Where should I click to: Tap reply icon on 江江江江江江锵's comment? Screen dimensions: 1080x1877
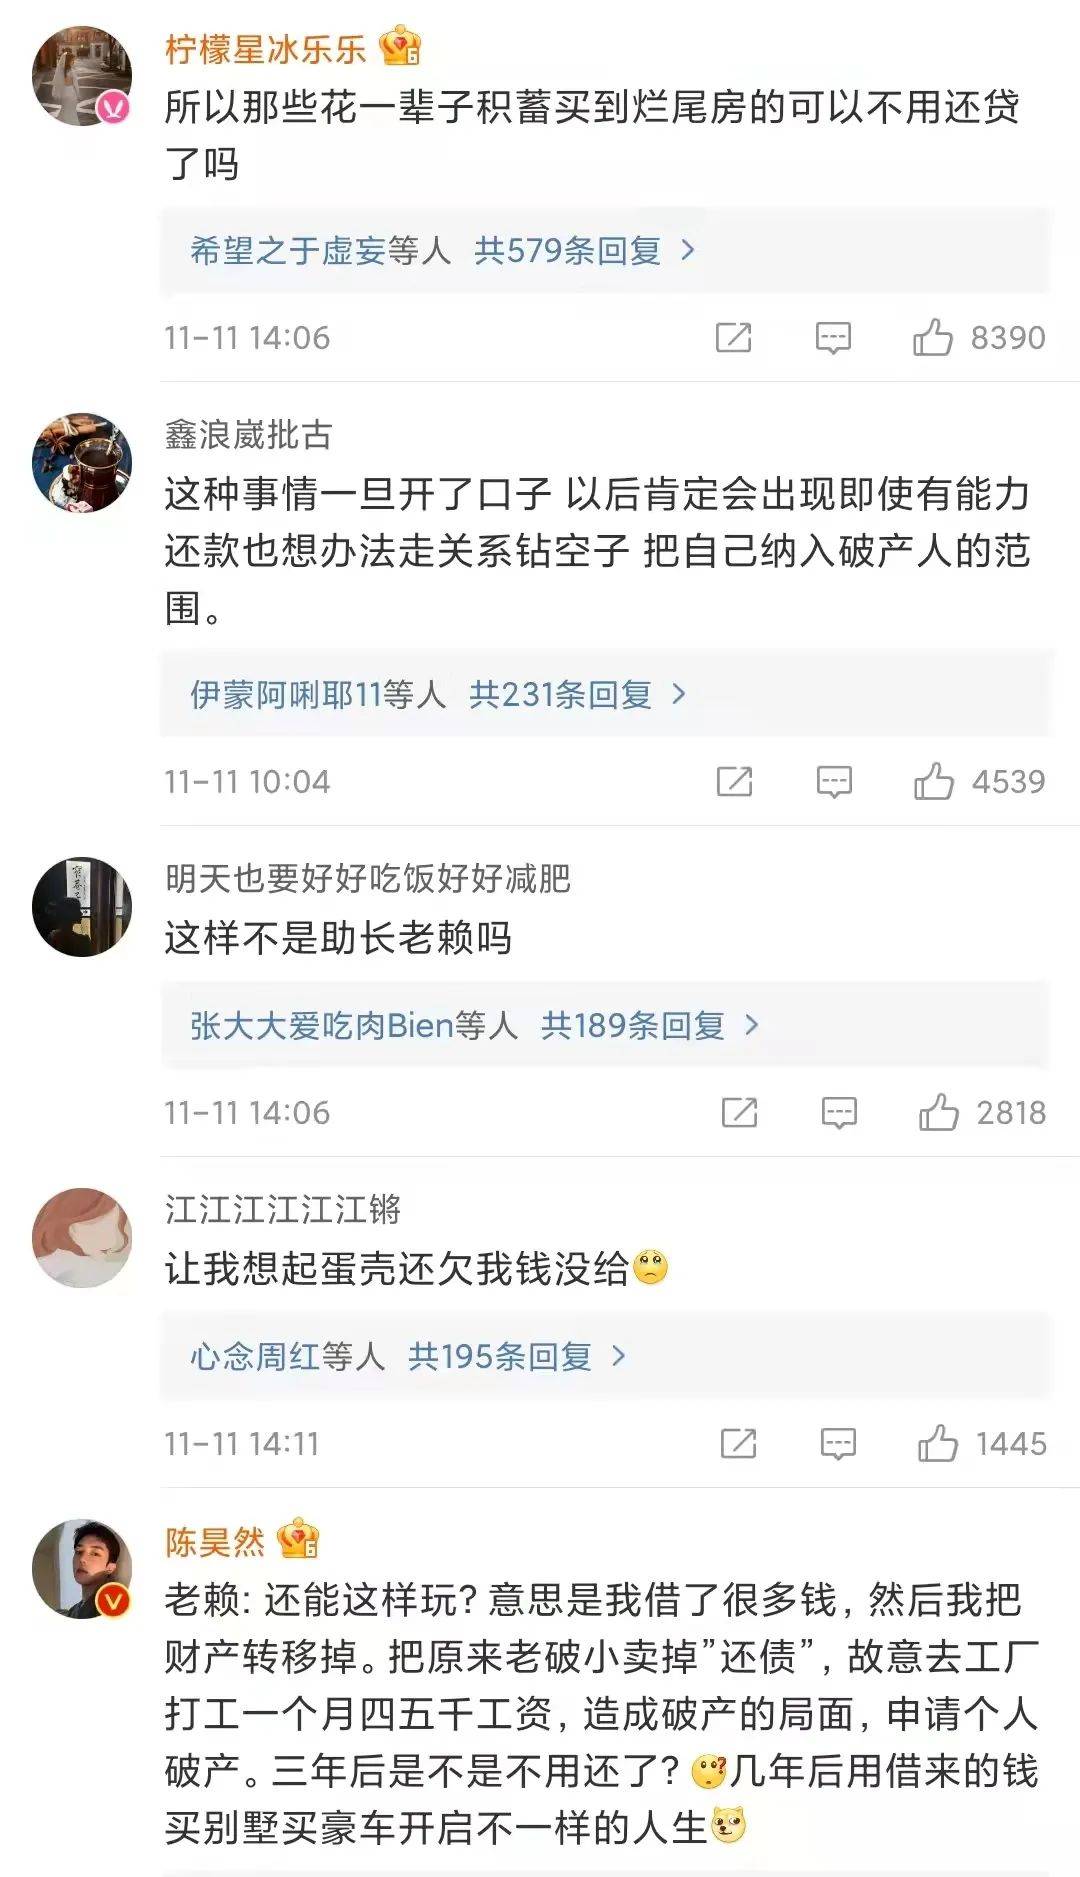pos(838,1444)
